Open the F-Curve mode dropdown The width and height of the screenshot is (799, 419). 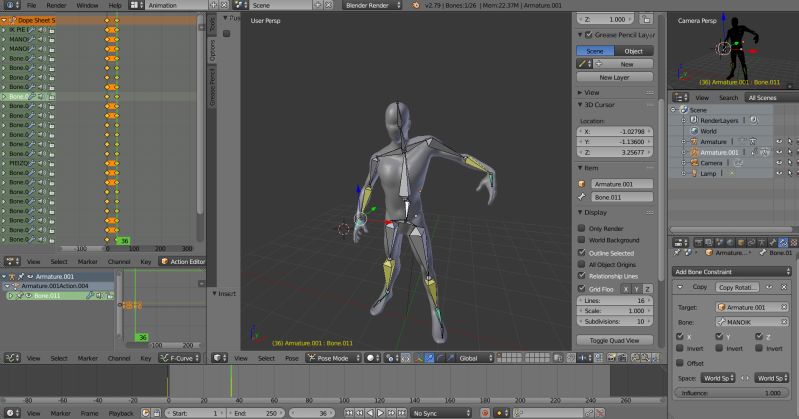point(178,358)
